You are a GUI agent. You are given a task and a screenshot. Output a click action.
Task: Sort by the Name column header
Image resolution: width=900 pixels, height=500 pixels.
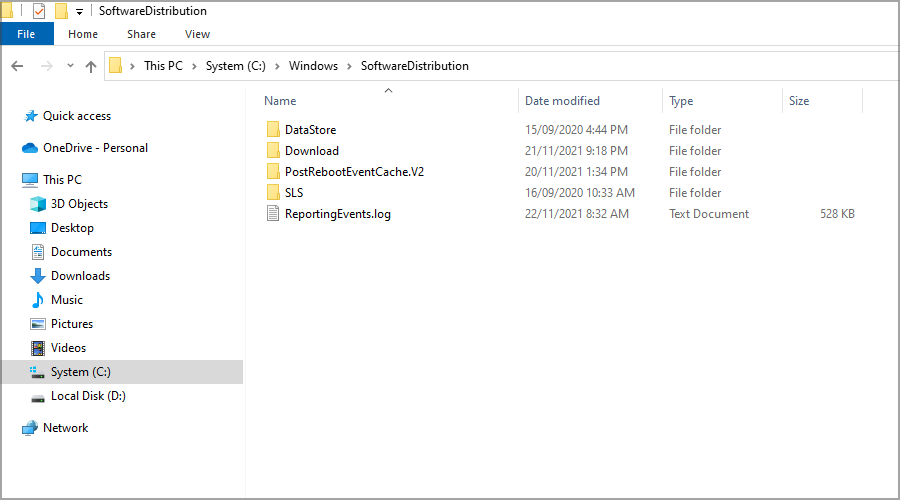[280, 101]
